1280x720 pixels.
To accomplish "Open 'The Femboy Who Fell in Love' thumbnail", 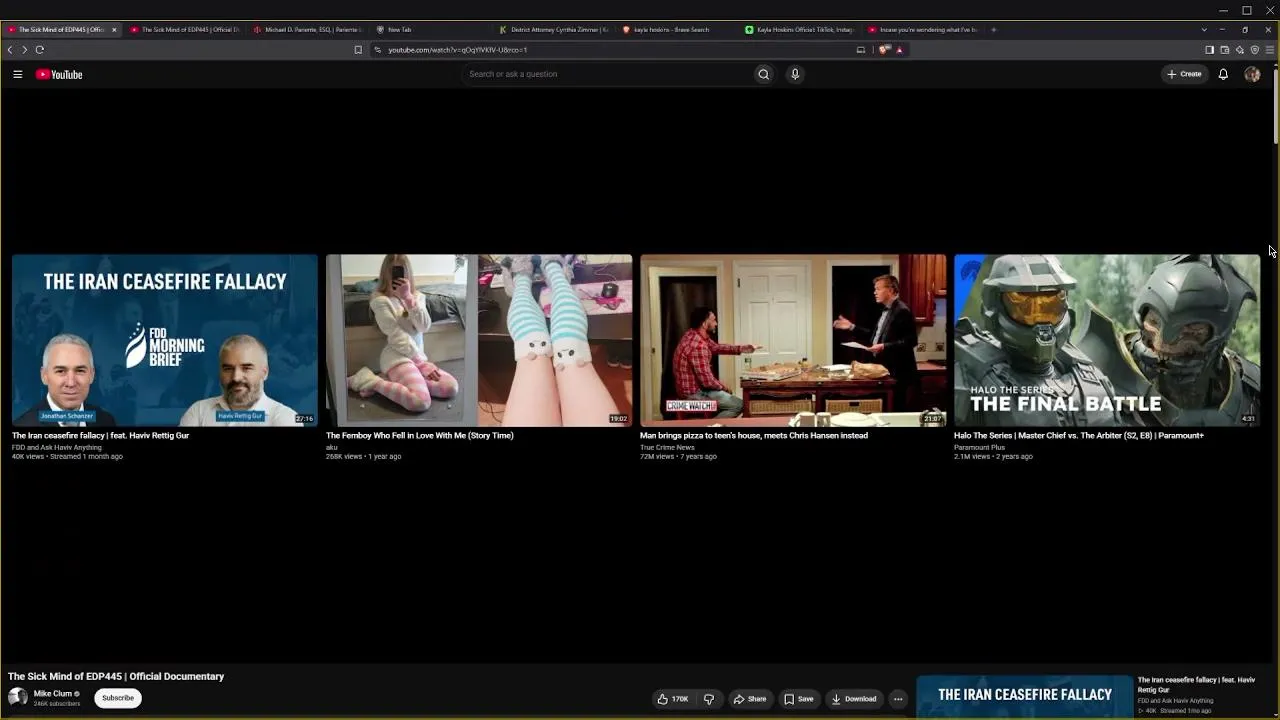I will point(479,340).
